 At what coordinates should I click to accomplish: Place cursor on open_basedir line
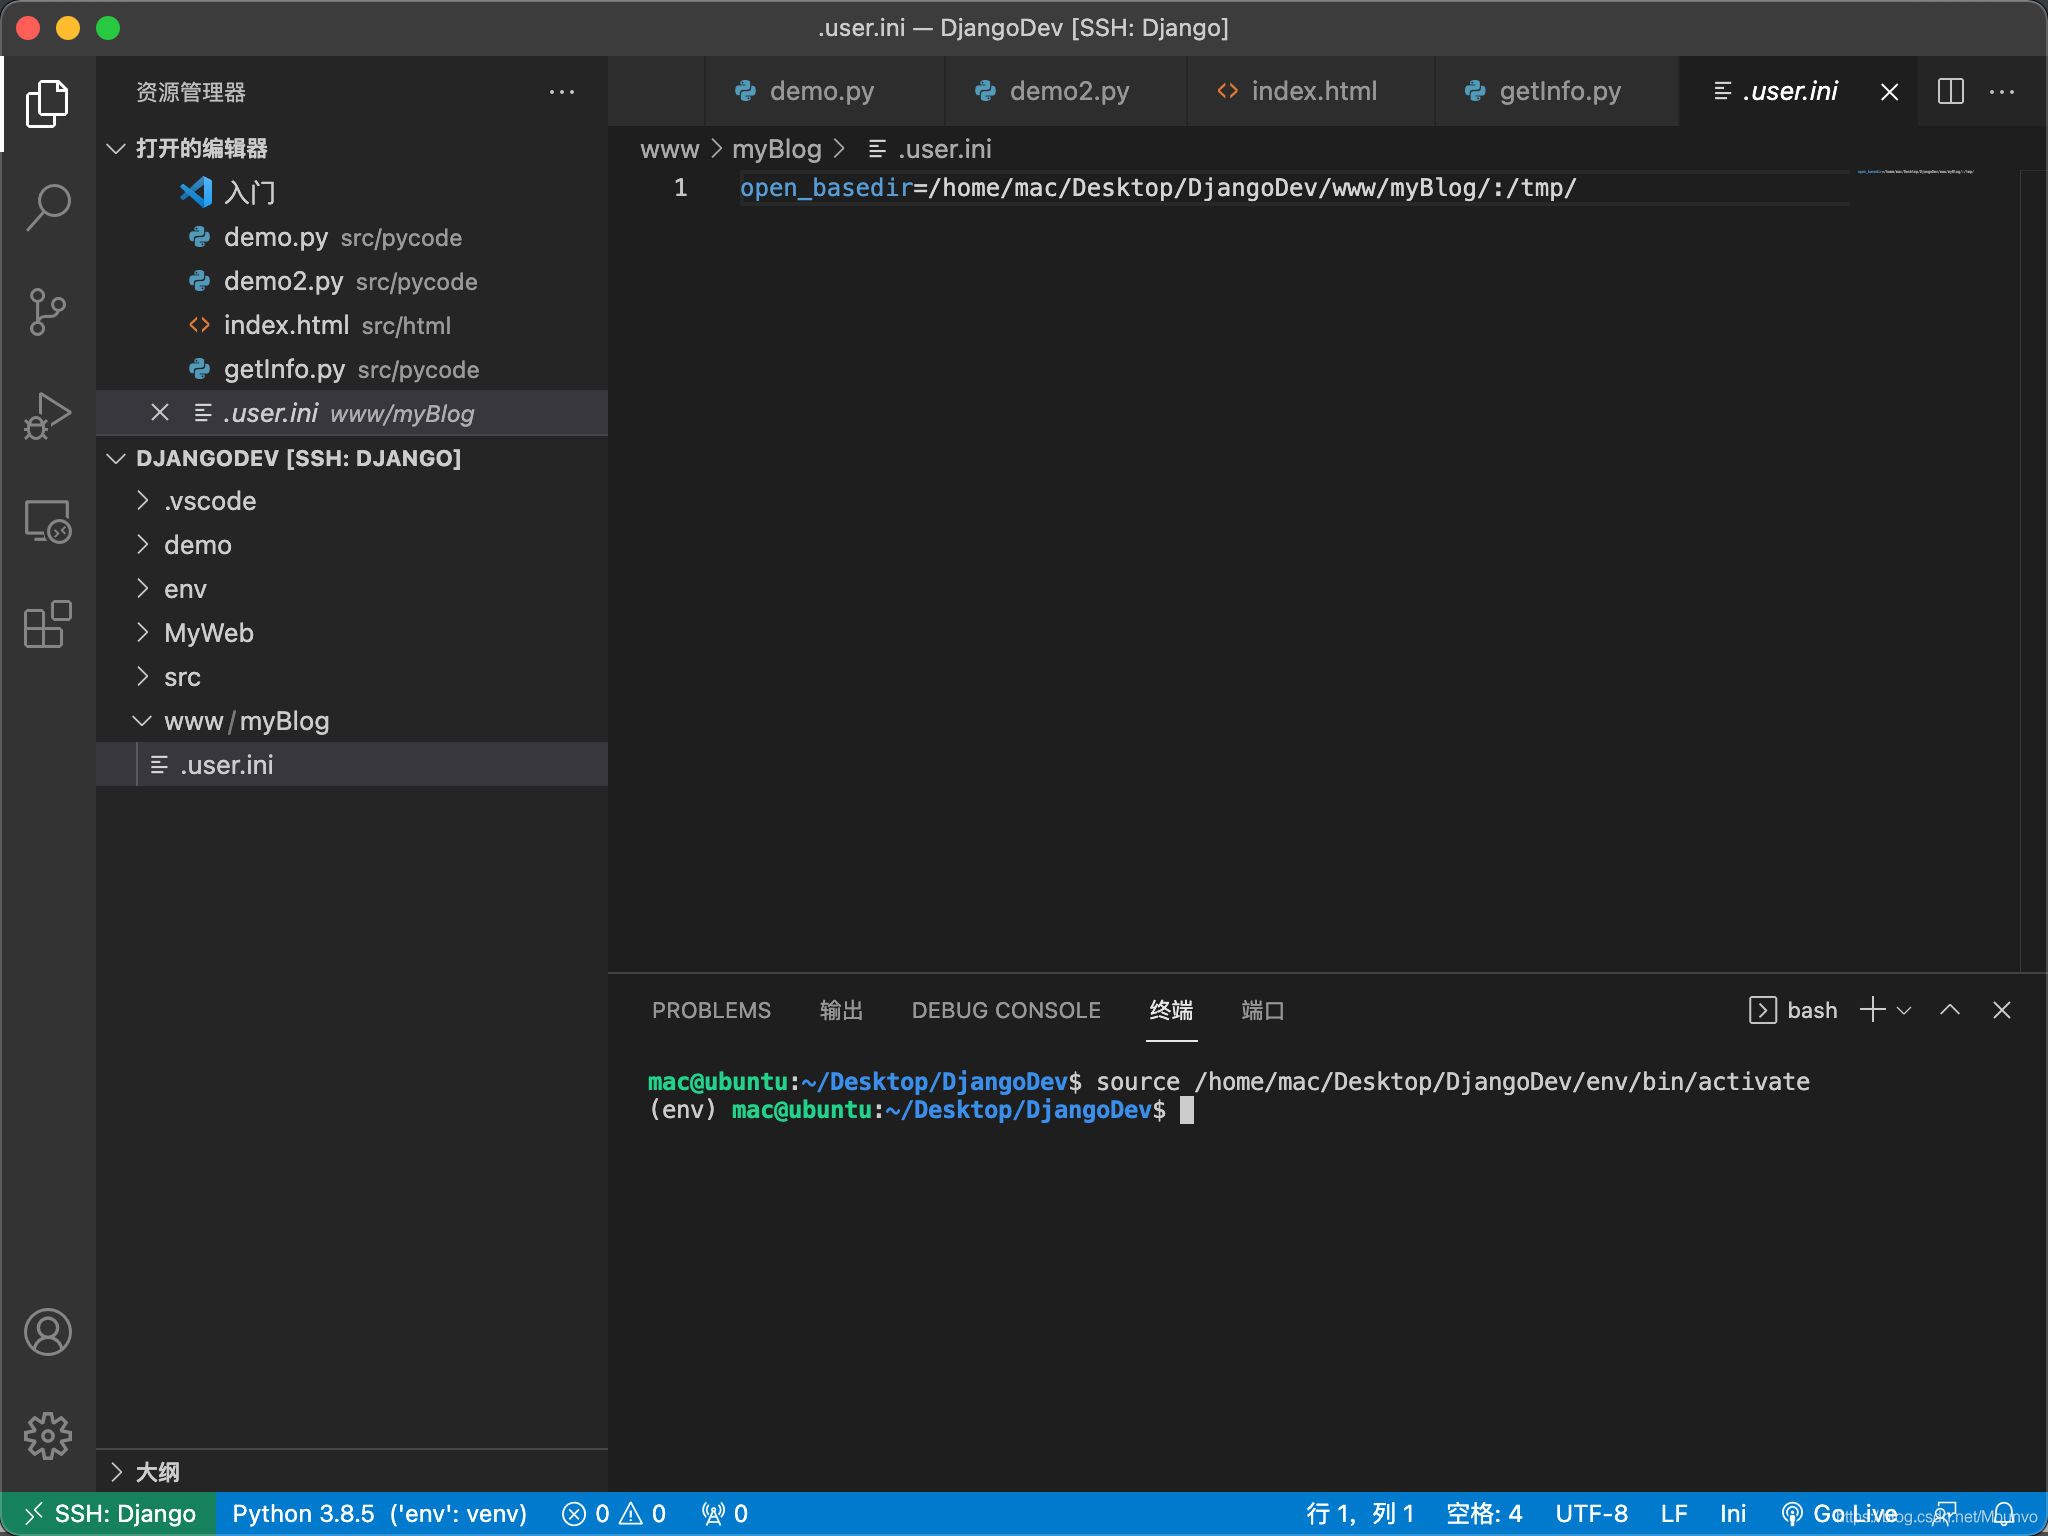click(x=1158, y=188)
